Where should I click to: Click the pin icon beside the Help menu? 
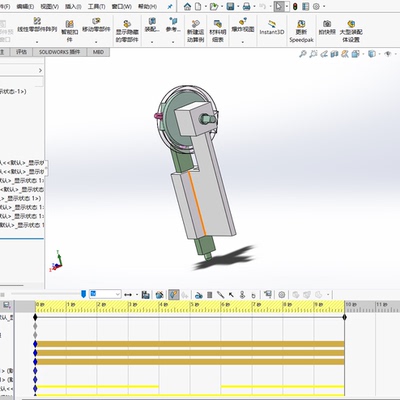pyautogui.click(x=170, y=6)
